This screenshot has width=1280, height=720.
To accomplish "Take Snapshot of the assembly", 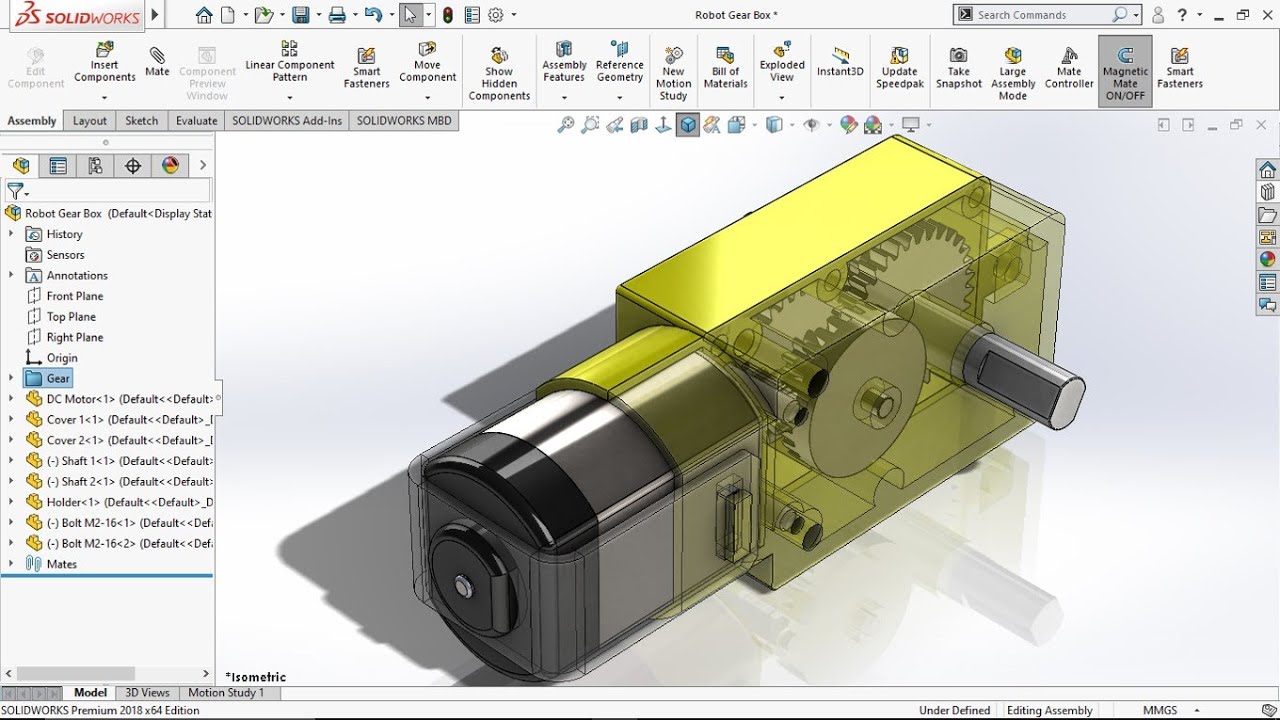I will [959, 68].
